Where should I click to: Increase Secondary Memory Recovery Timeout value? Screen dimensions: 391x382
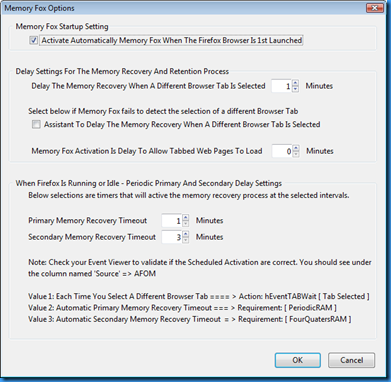(x=186, y=234)
